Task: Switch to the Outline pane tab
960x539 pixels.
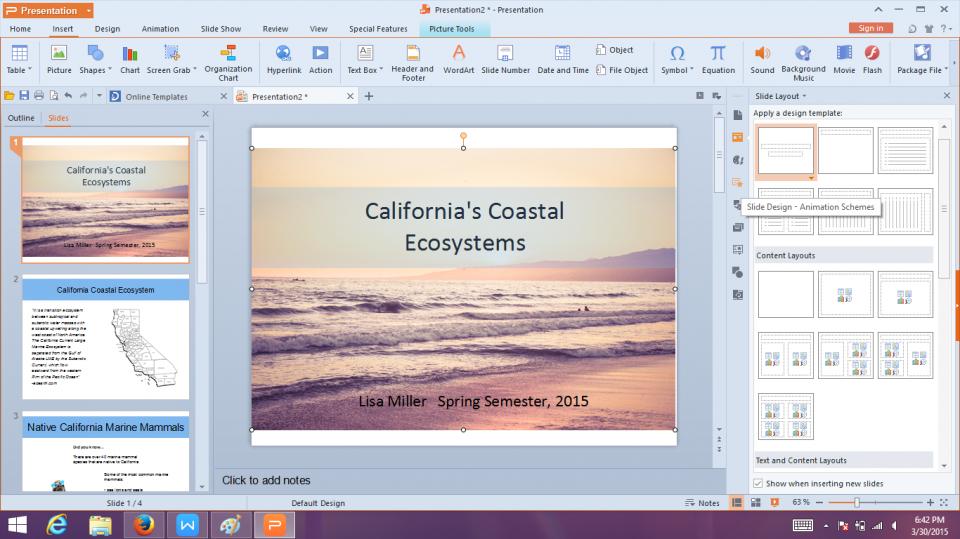Action: pos(21,118)
